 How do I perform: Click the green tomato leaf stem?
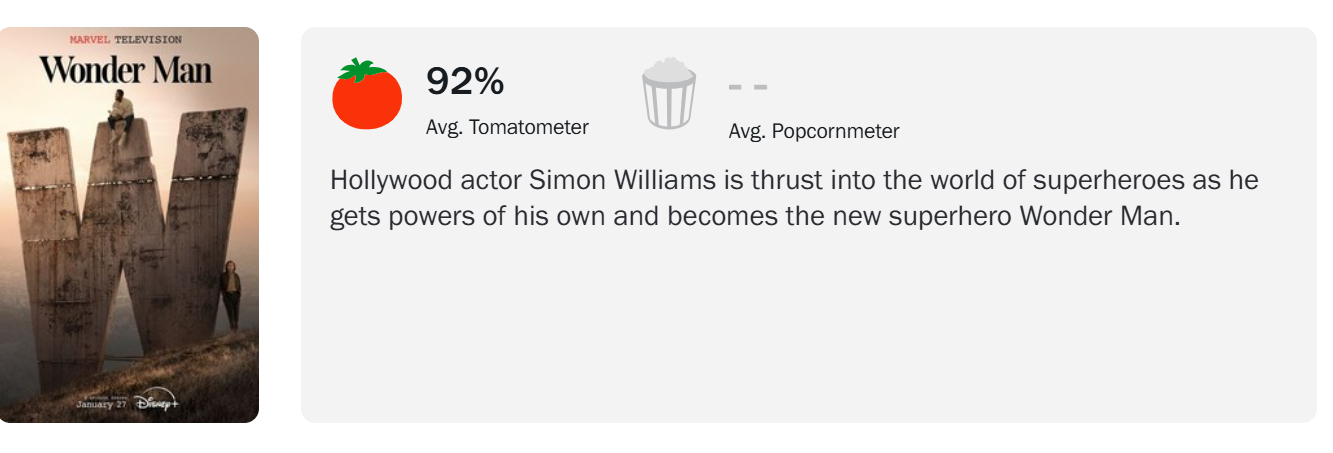coord(361,71)
